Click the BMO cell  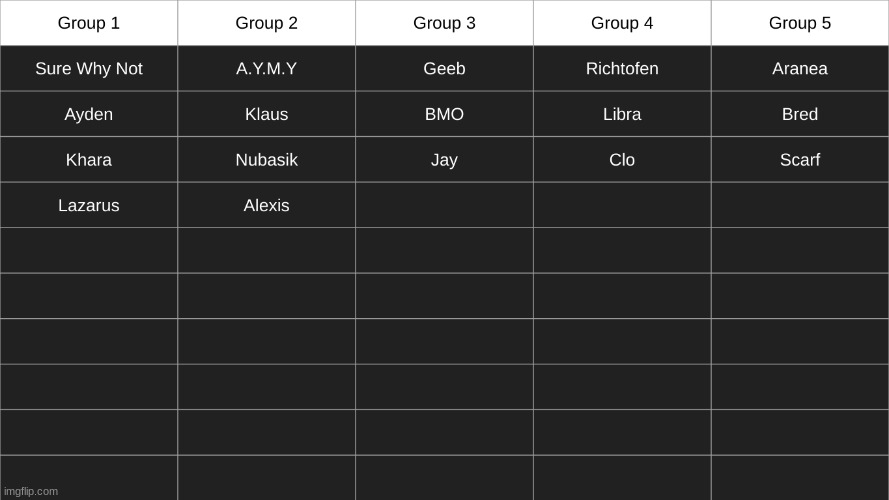pos(444,114)
